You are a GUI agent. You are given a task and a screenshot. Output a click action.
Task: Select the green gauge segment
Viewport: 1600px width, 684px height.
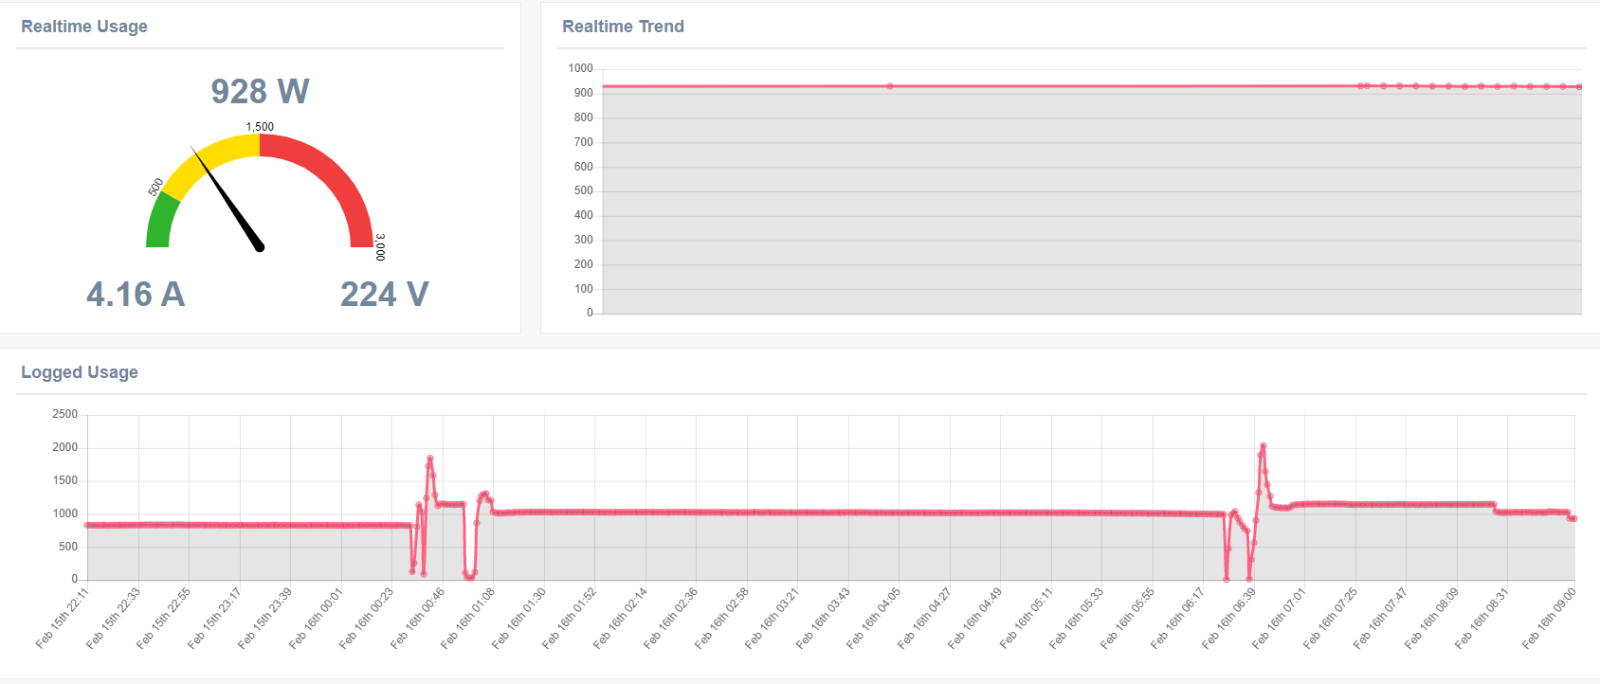pyautogui.click(x=160, y=222)
